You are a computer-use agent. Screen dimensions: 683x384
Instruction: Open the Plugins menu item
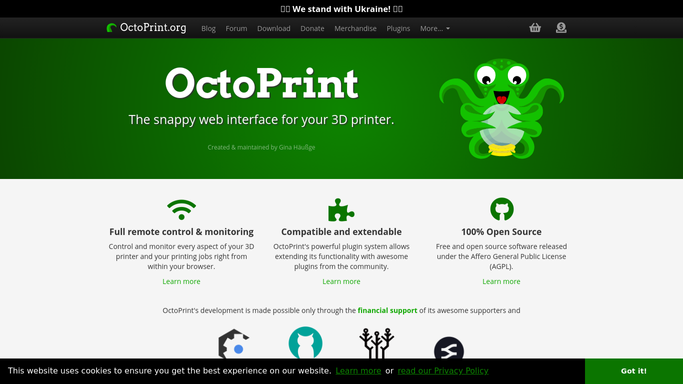tap(398, 28)
